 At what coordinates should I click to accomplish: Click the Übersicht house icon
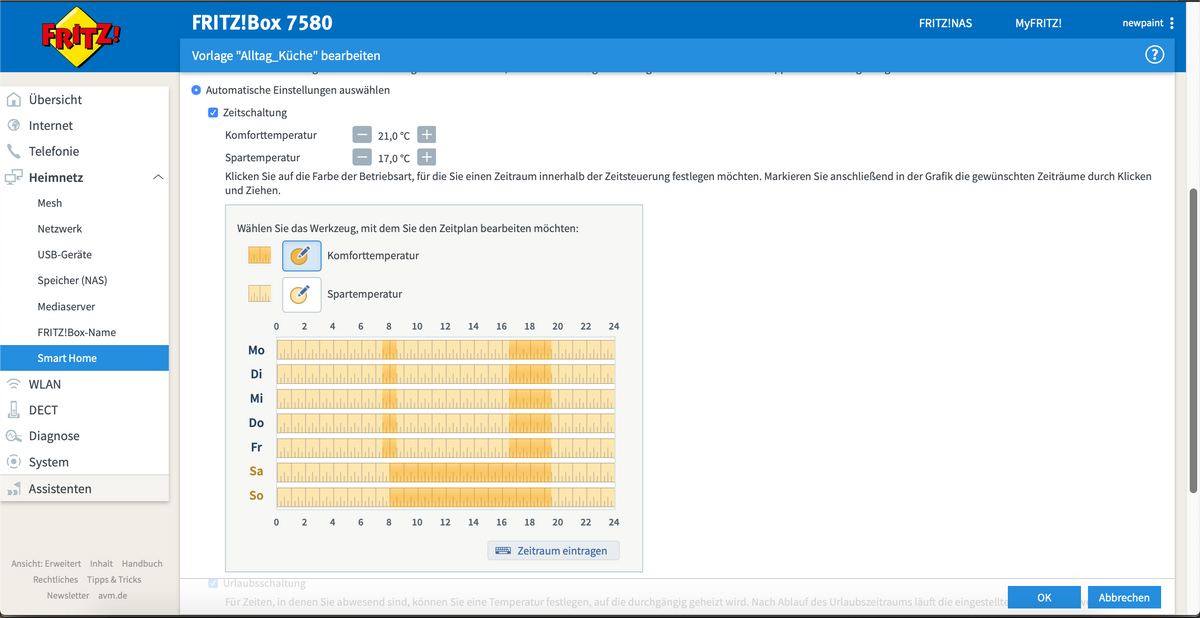coord(14,100)
